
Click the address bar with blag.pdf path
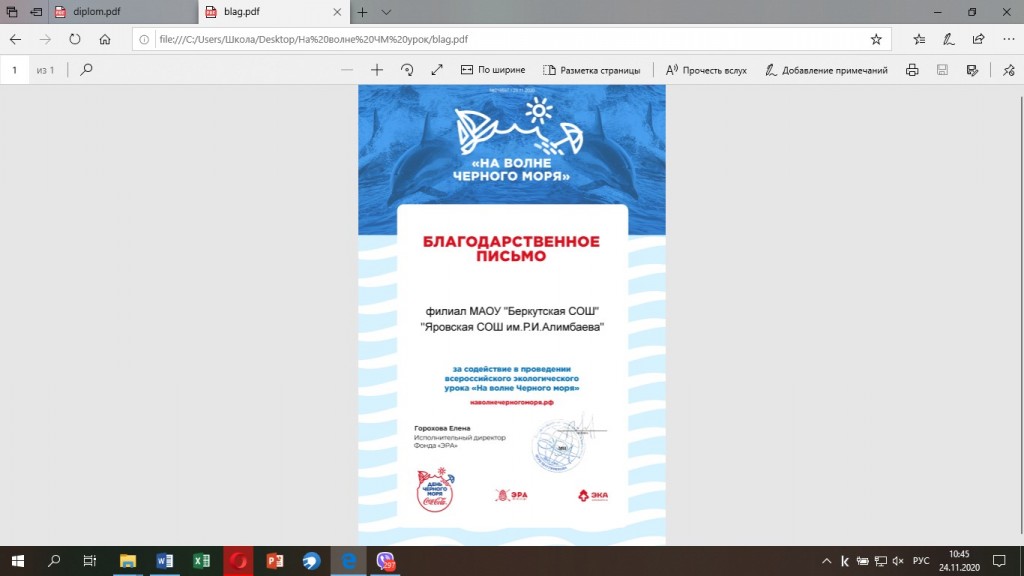click(x=500, y=40)
